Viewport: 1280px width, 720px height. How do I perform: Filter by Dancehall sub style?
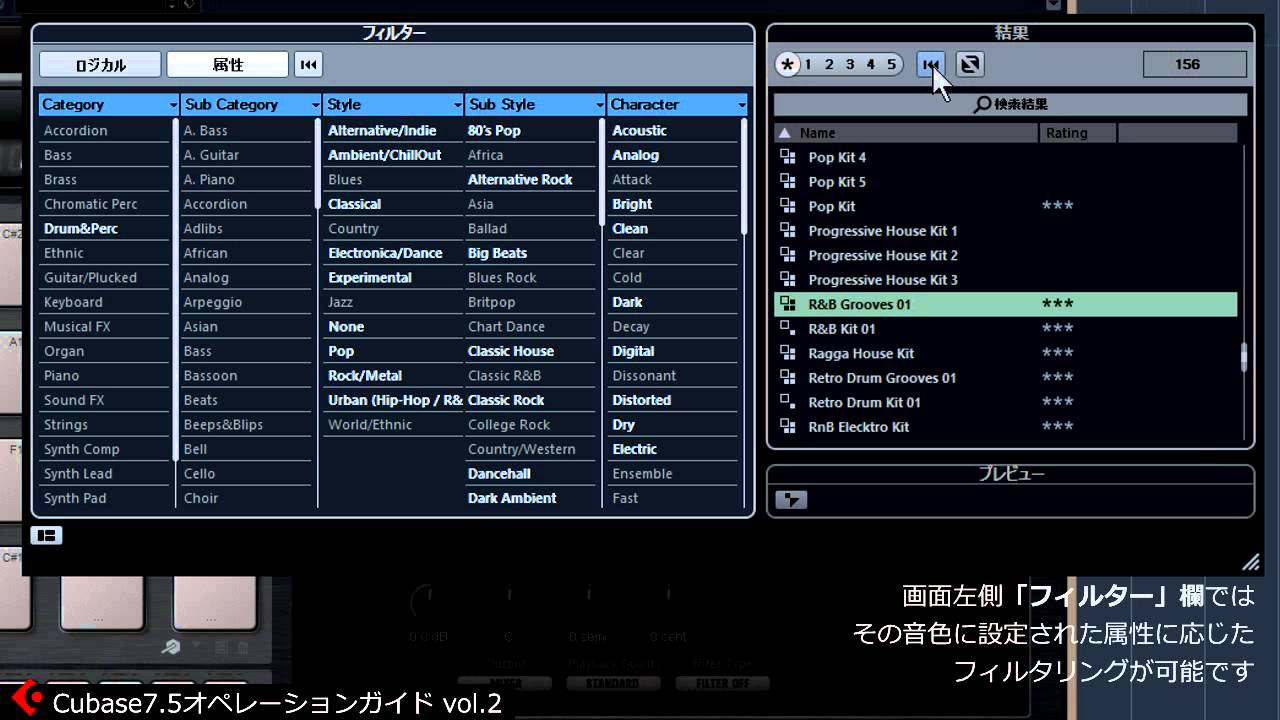coord(499,474)
